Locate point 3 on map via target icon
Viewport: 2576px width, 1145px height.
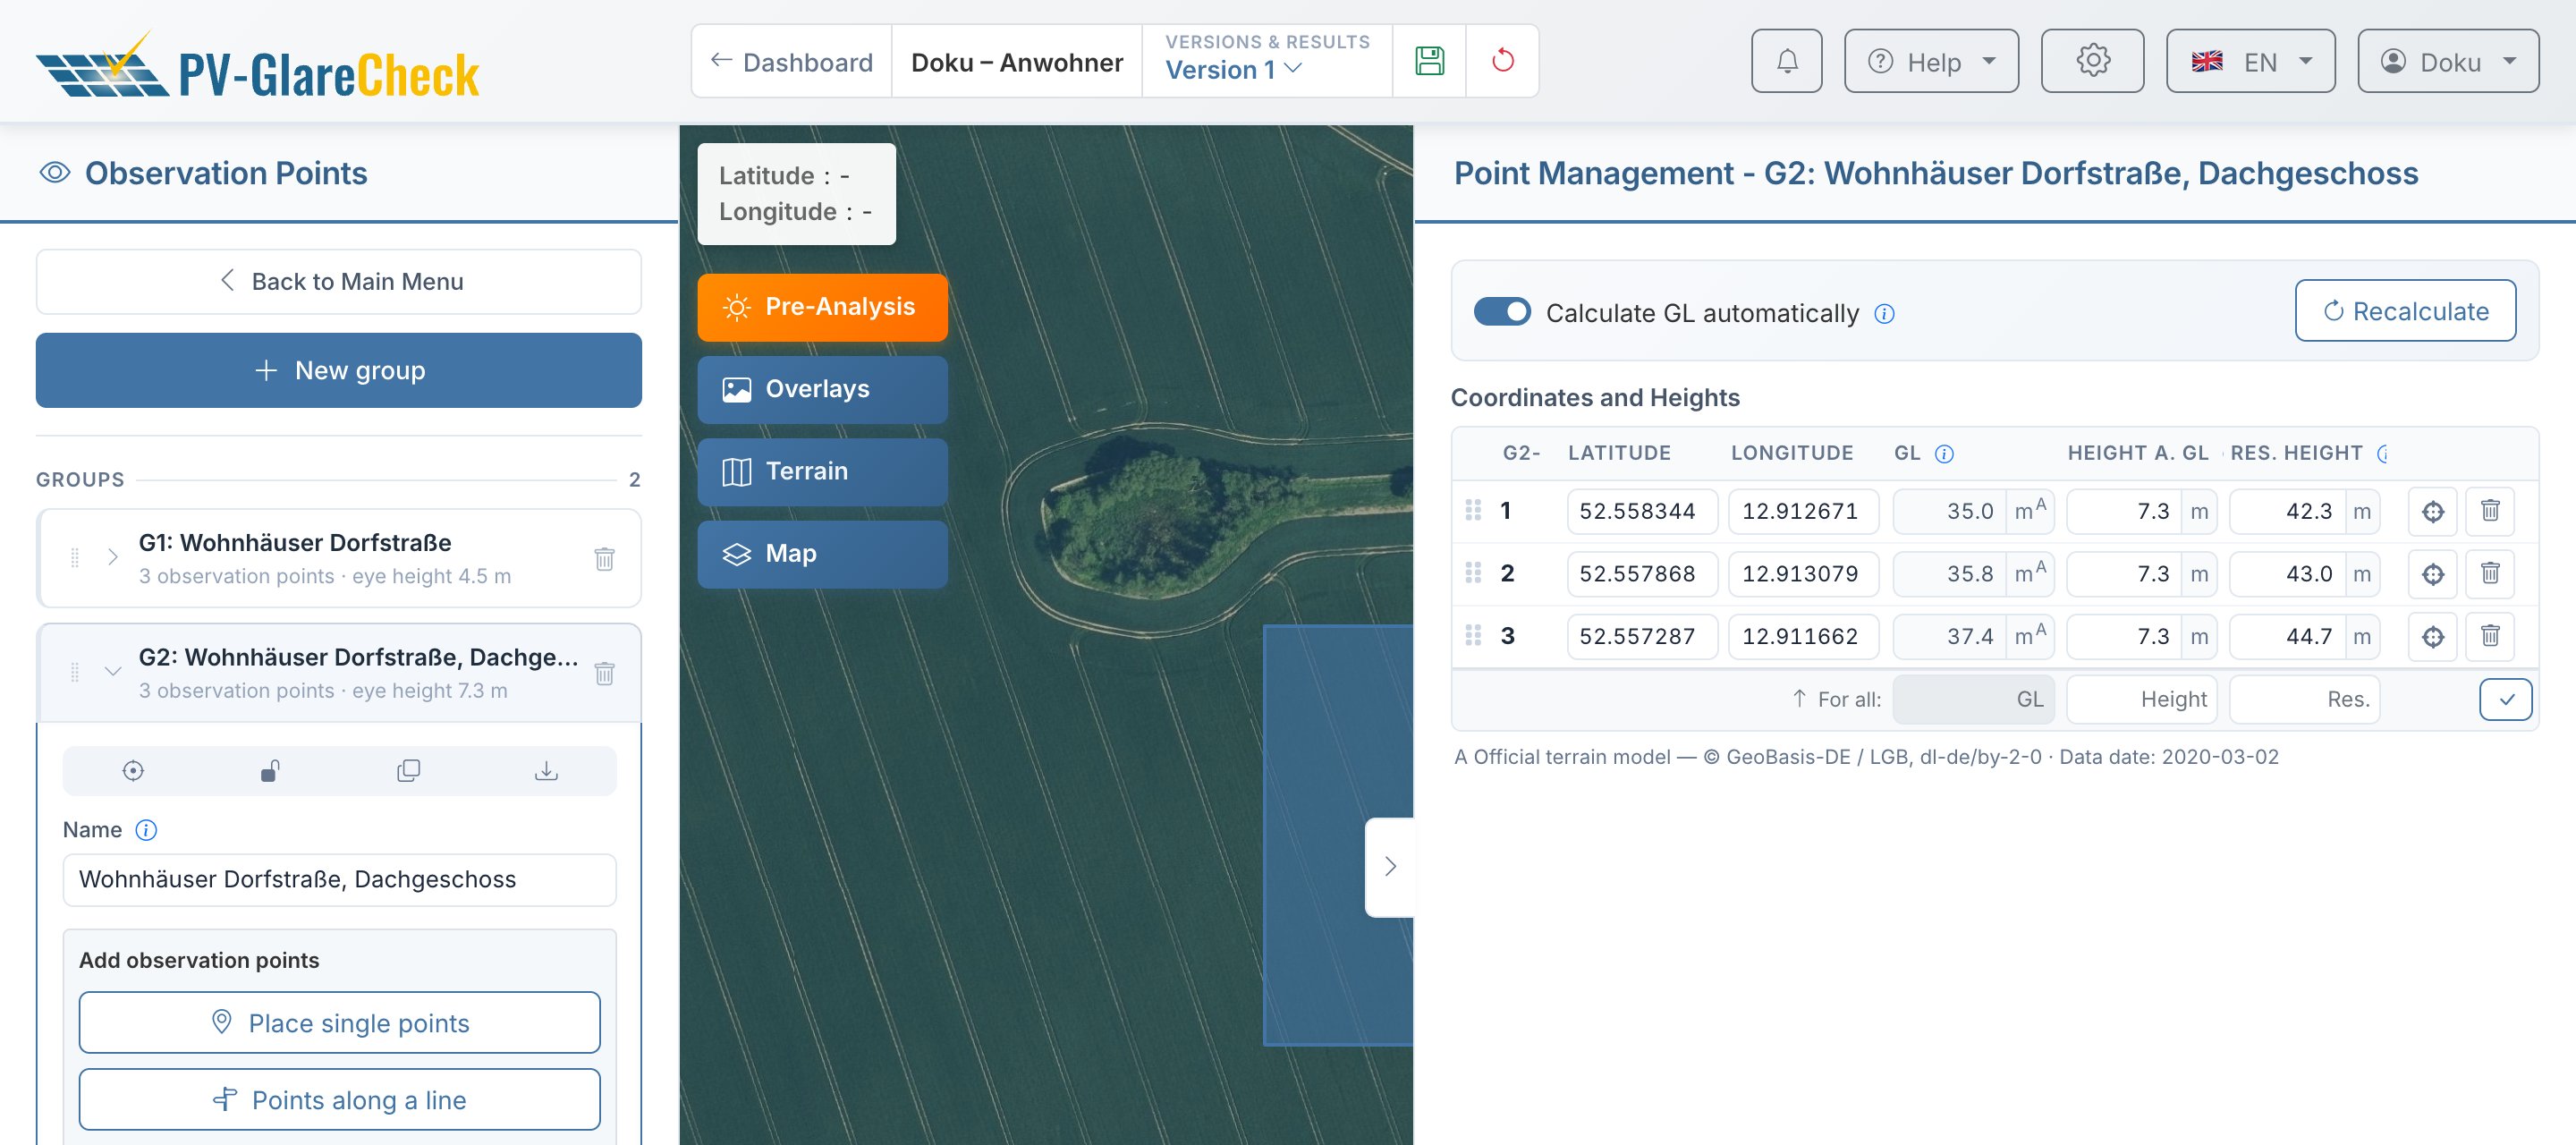click(x=2432, y=637)
